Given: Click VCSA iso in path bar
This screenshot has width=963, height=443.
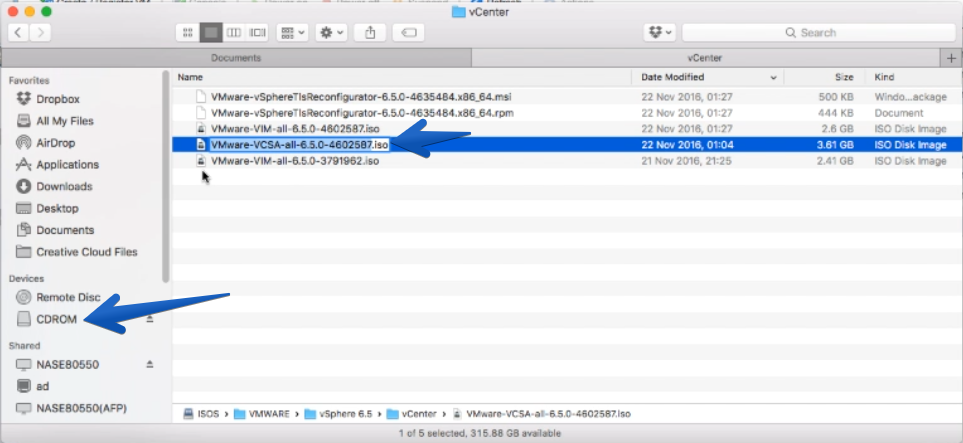Looking at the screenshot, I should (x=542, y=414).
